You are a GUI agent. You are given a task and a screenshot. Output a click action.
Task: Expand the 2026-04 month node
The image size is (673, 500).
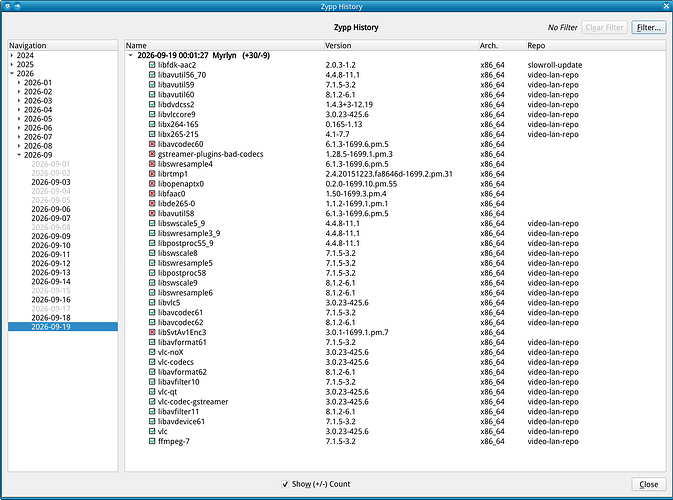pos(19,109)
